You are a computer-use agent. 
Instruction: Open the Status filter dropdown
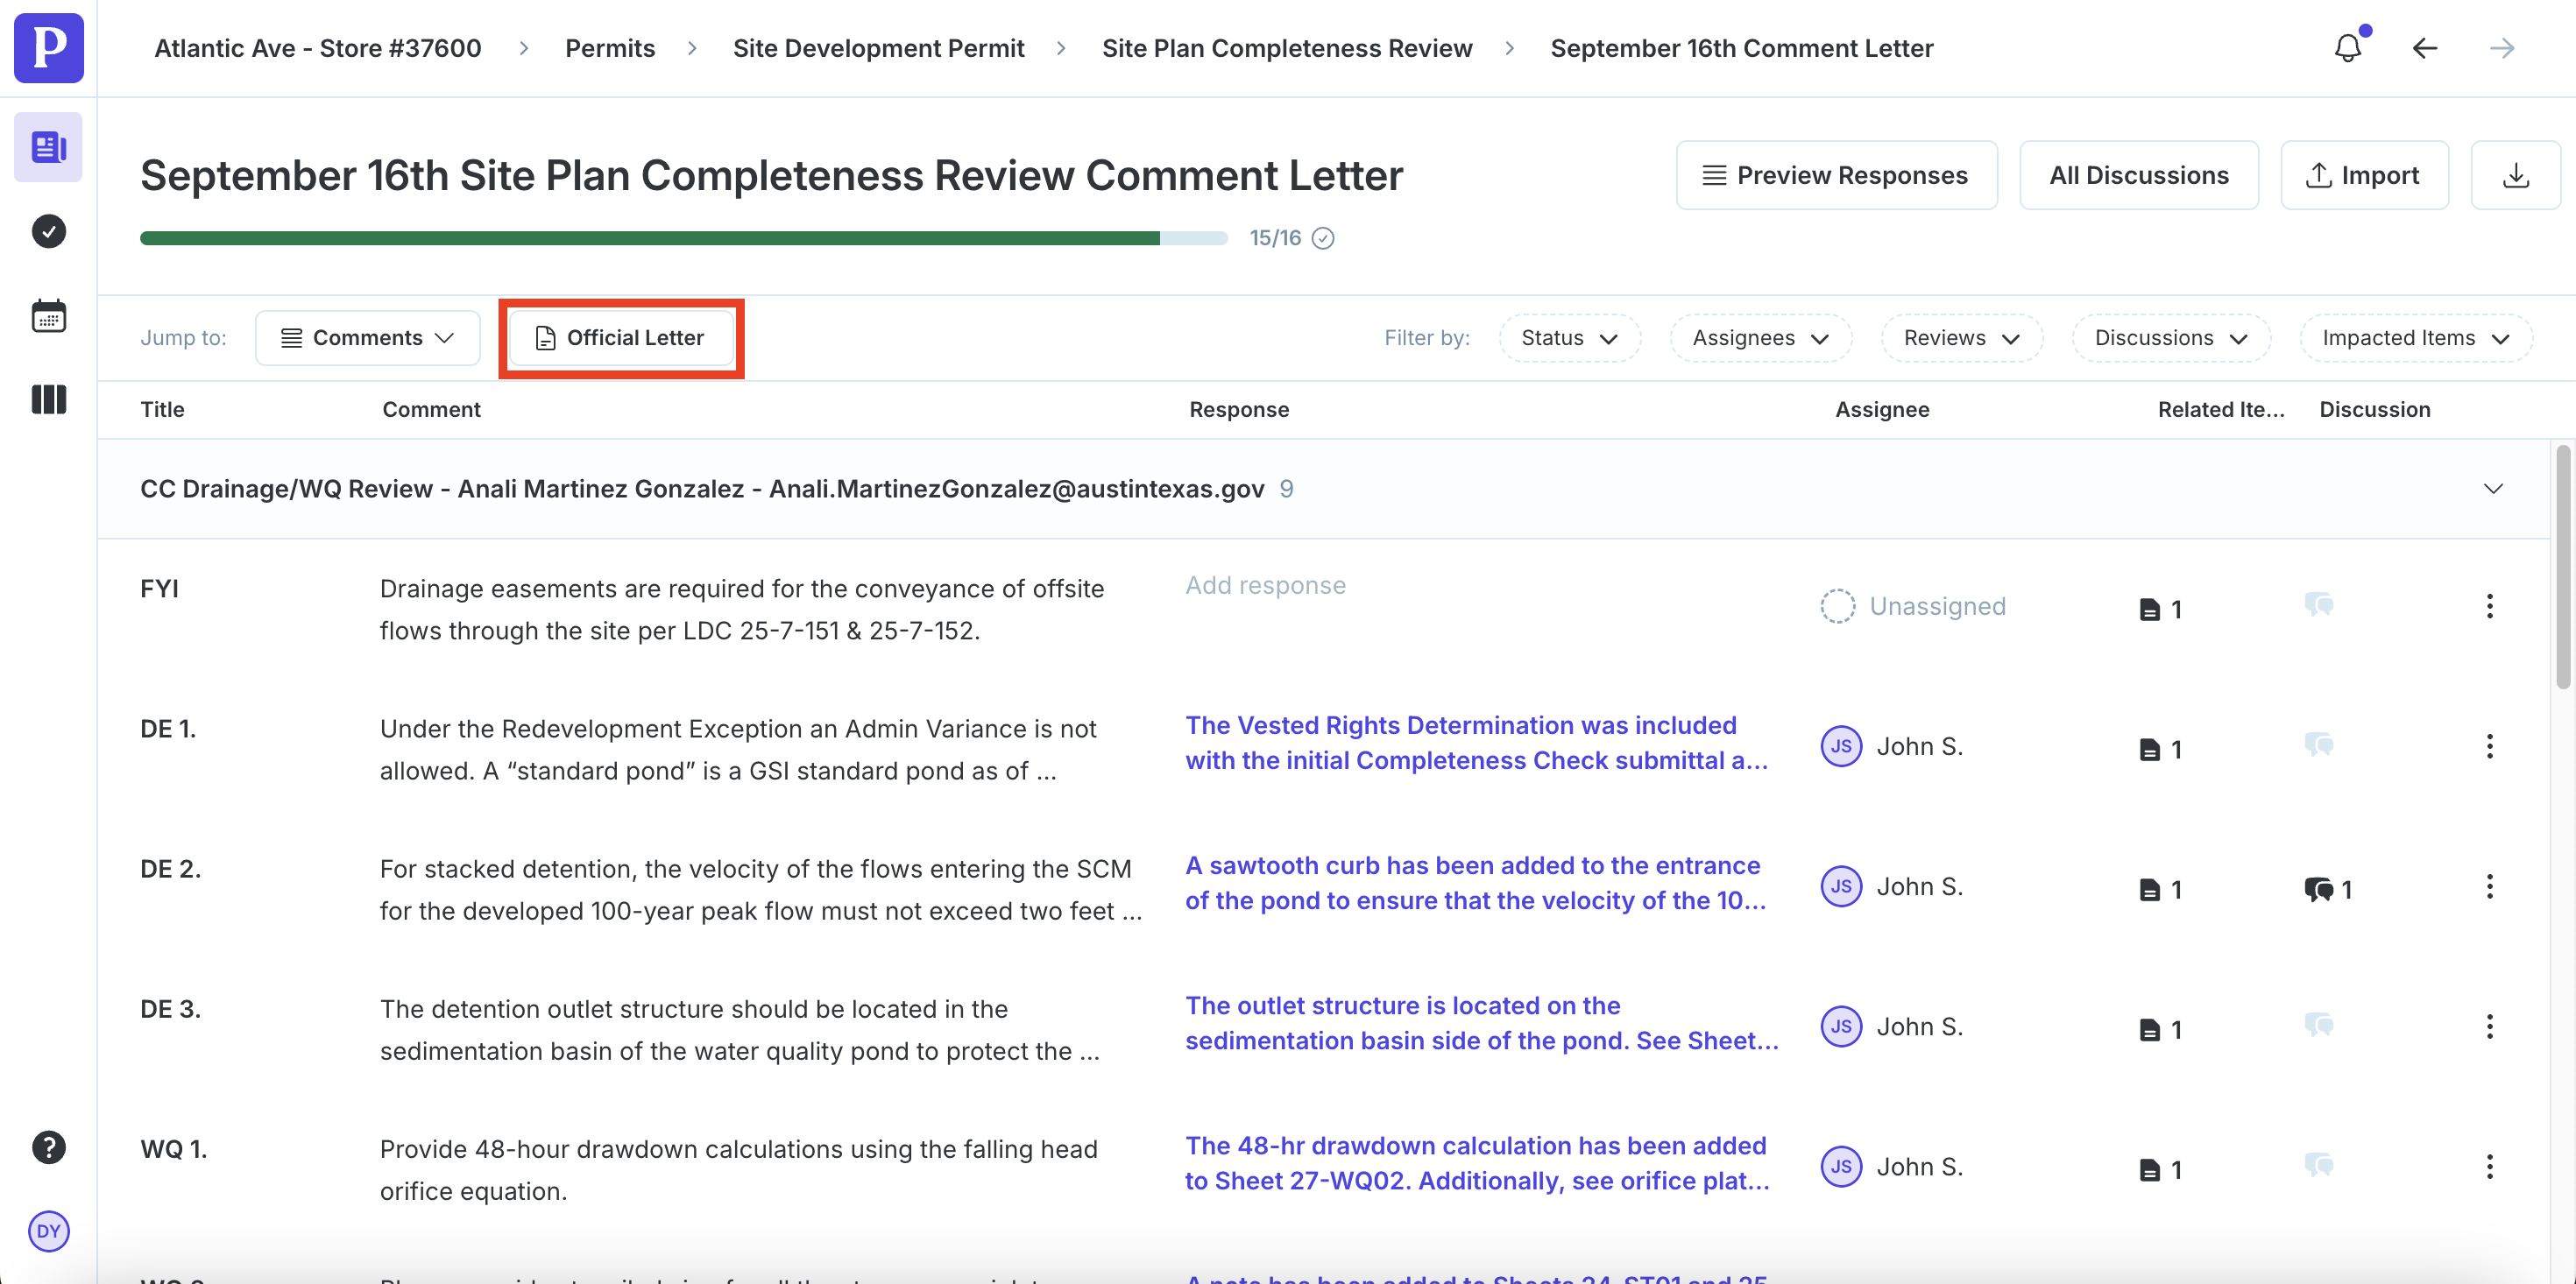(1569, 338)
